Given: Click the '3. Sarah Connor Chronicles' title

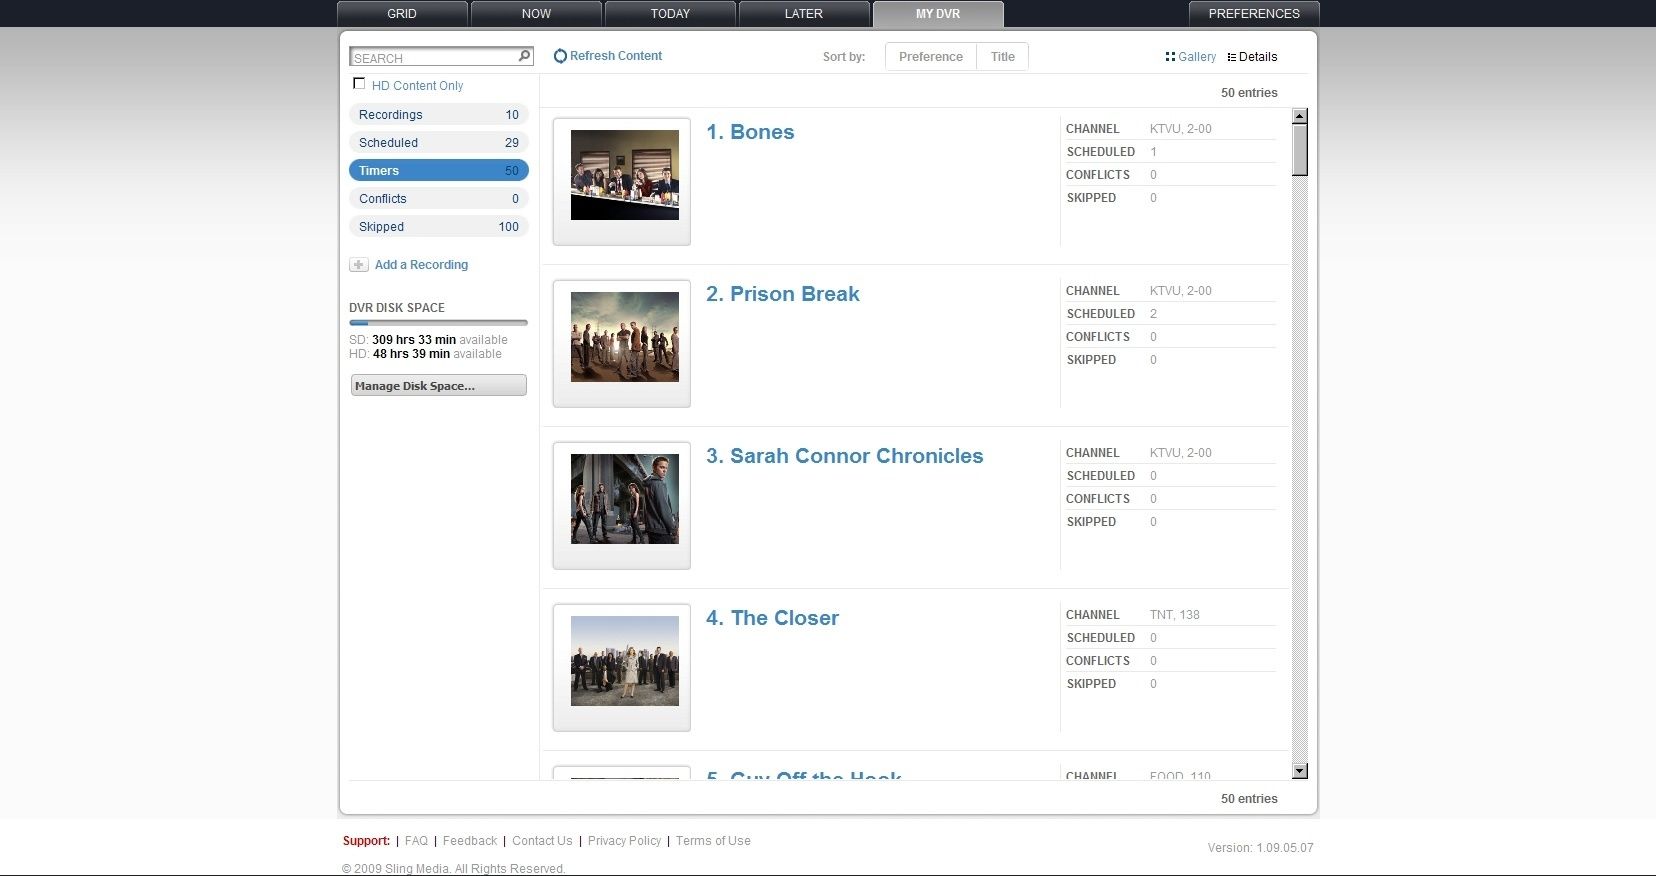Looking at the screenshot, I should [x=845, y=456].
